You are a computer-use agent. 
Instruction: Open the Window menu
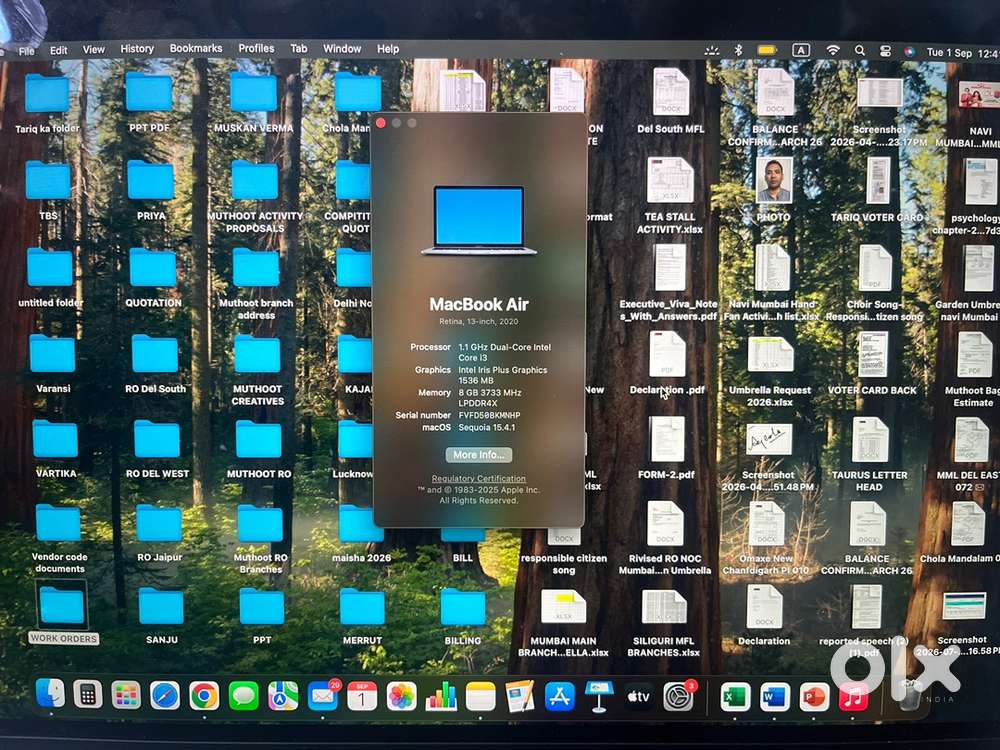pos(342,48)
